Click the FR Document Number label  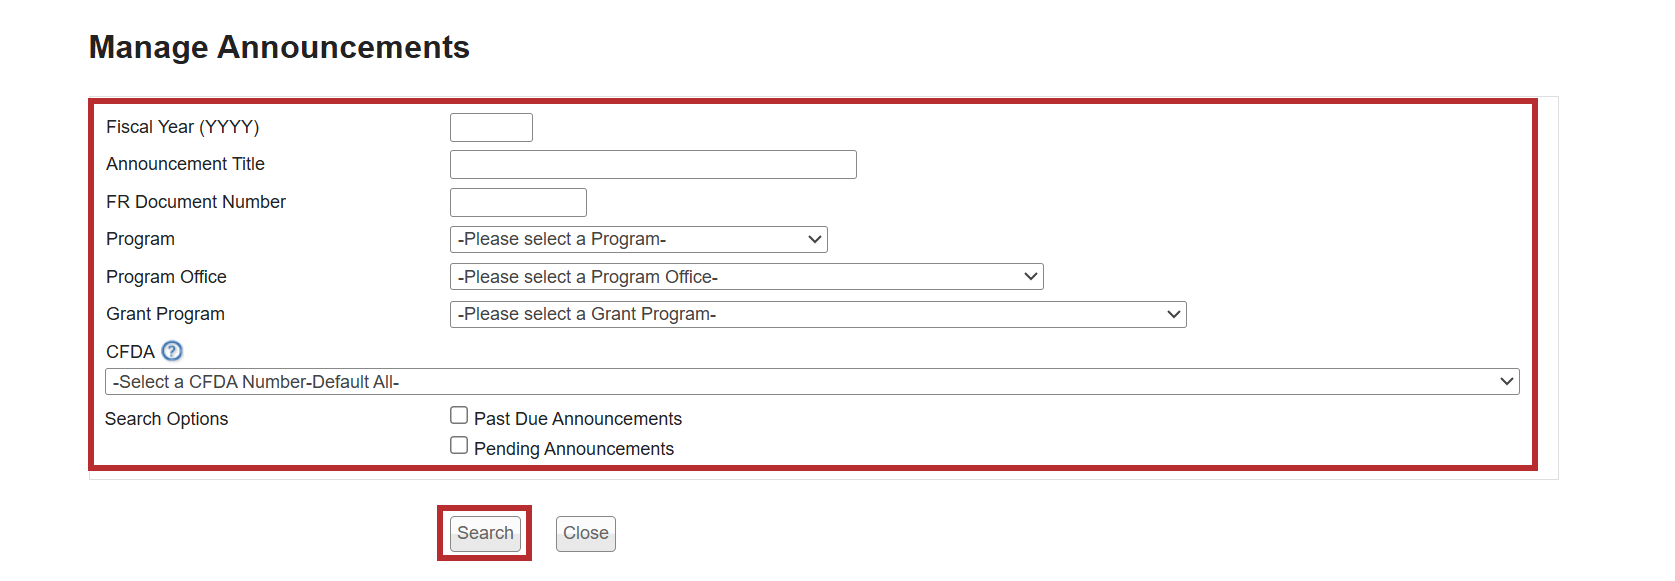point(195,202)
